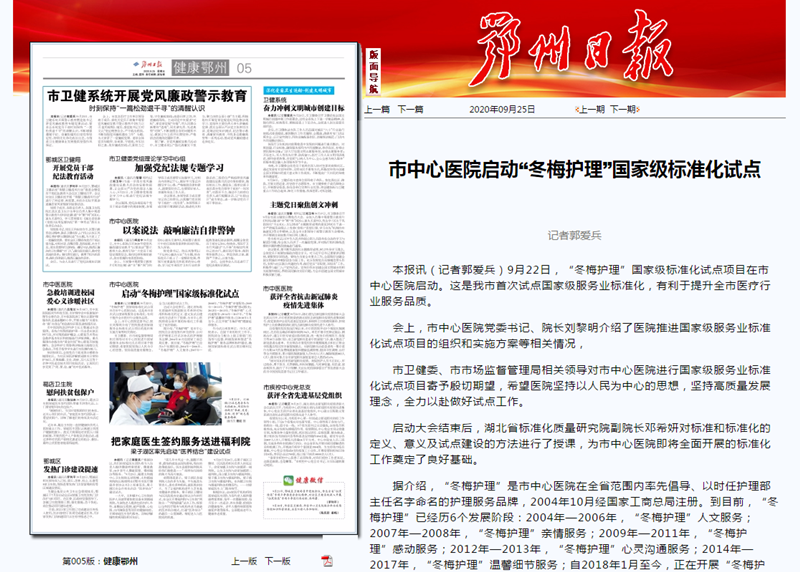The image size is (800, 572).
Task: Open article 奋力冲刺文明城市创建目标
Action: coord(304,108)
